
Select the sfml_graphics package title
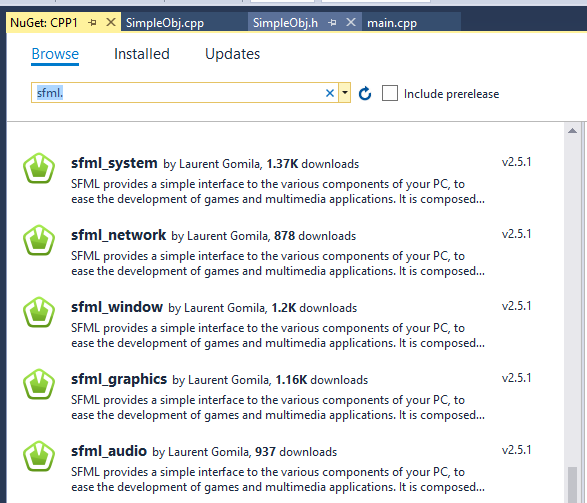(119, 379)
